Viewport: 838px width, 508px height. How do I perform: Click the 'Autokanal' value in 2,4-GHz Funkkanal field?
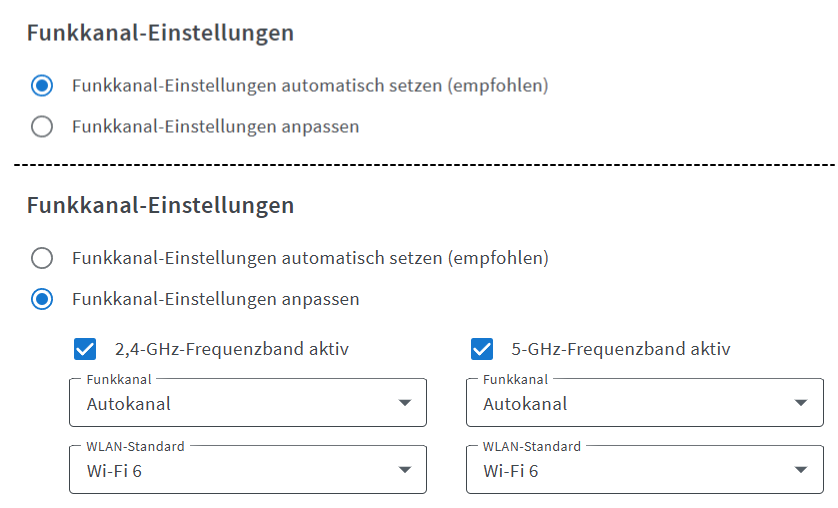(x=129, y=404)
